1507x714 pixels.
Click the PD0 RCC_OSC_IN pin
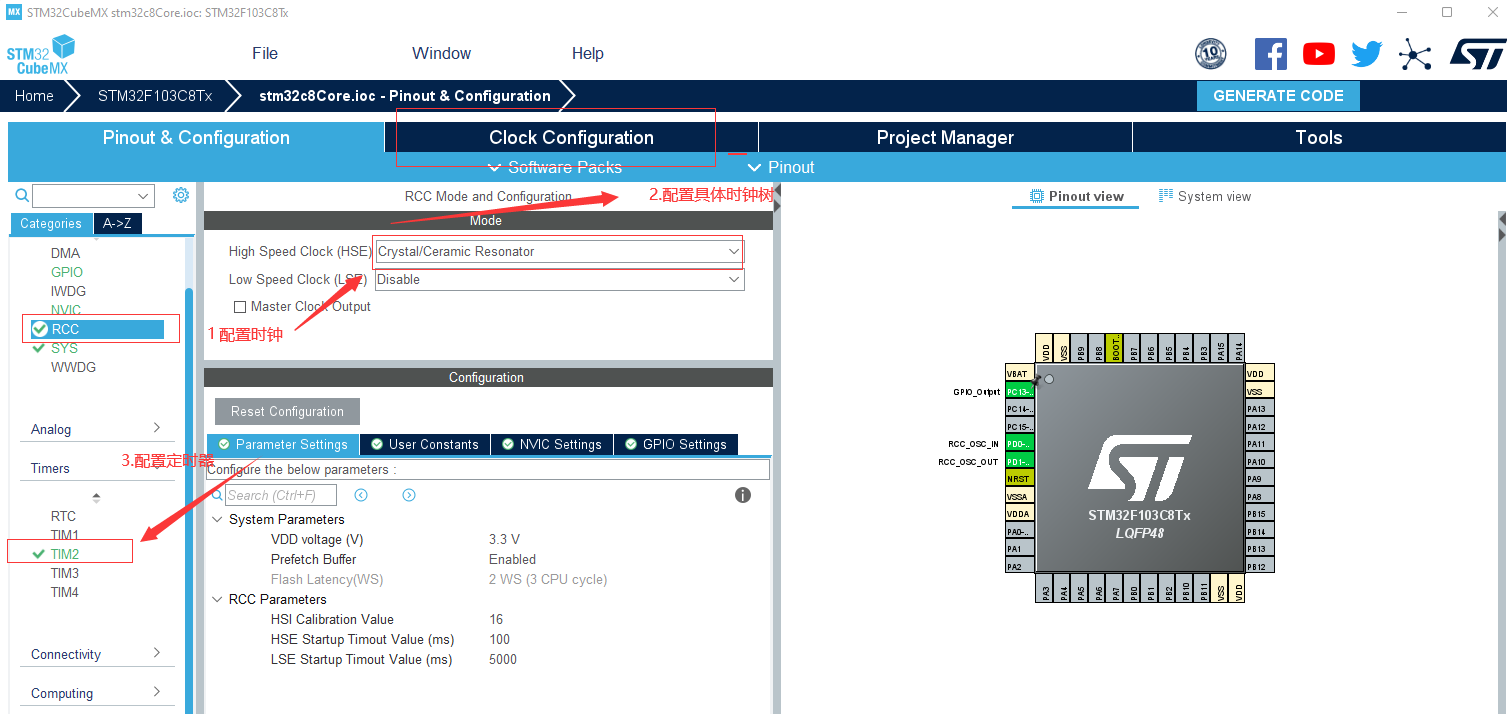[1019, 444]
